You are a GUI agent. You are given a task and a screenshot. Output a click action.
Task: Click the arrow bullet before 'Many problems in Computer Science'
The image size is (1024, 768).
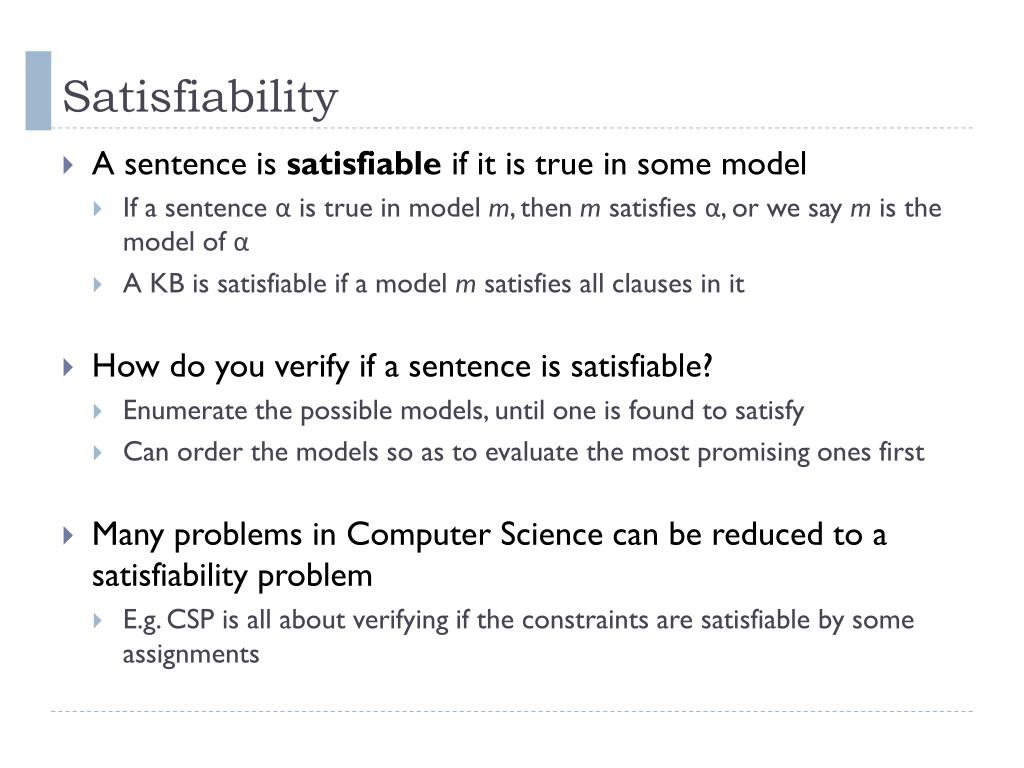[69, 536]
